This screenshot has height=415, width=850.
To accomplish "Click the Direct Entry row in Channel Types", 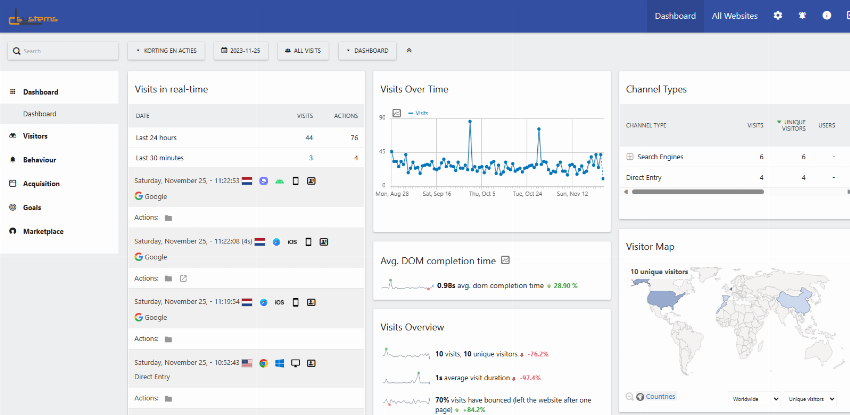I will pyautogui.click(x=735, y=177).
